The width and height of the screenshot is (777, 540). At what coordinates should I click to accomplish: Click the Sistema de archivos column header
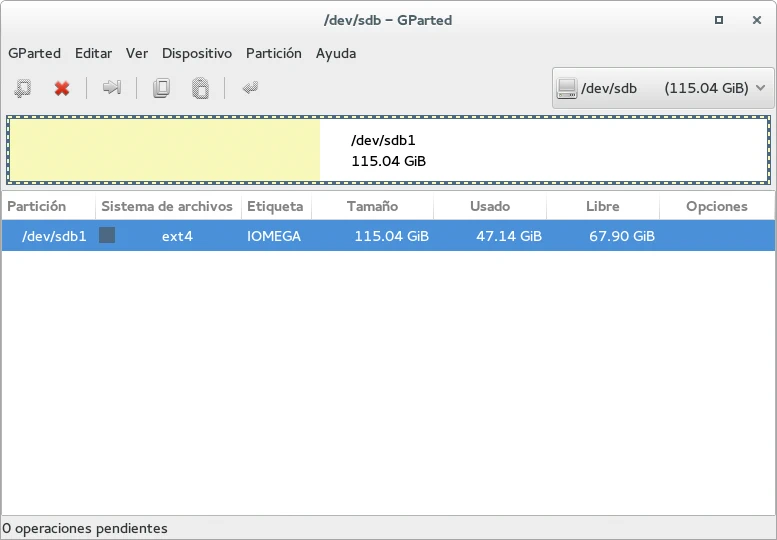pos(167,206)
